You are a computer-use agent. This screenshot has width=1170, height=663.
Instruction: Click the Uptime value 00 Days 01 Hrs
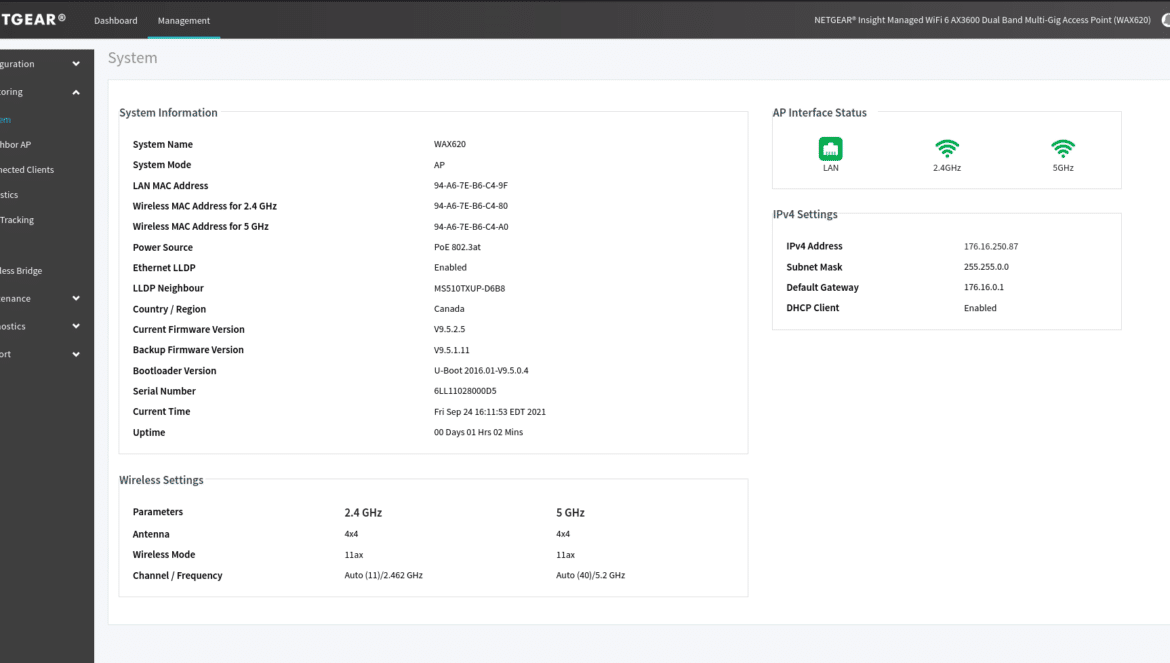tap(478, 432)
